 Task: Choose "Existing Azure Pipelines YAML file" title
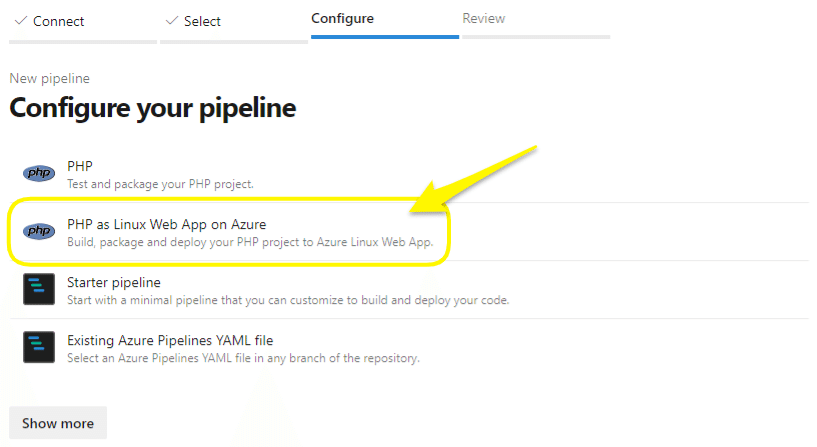[170, 341]
